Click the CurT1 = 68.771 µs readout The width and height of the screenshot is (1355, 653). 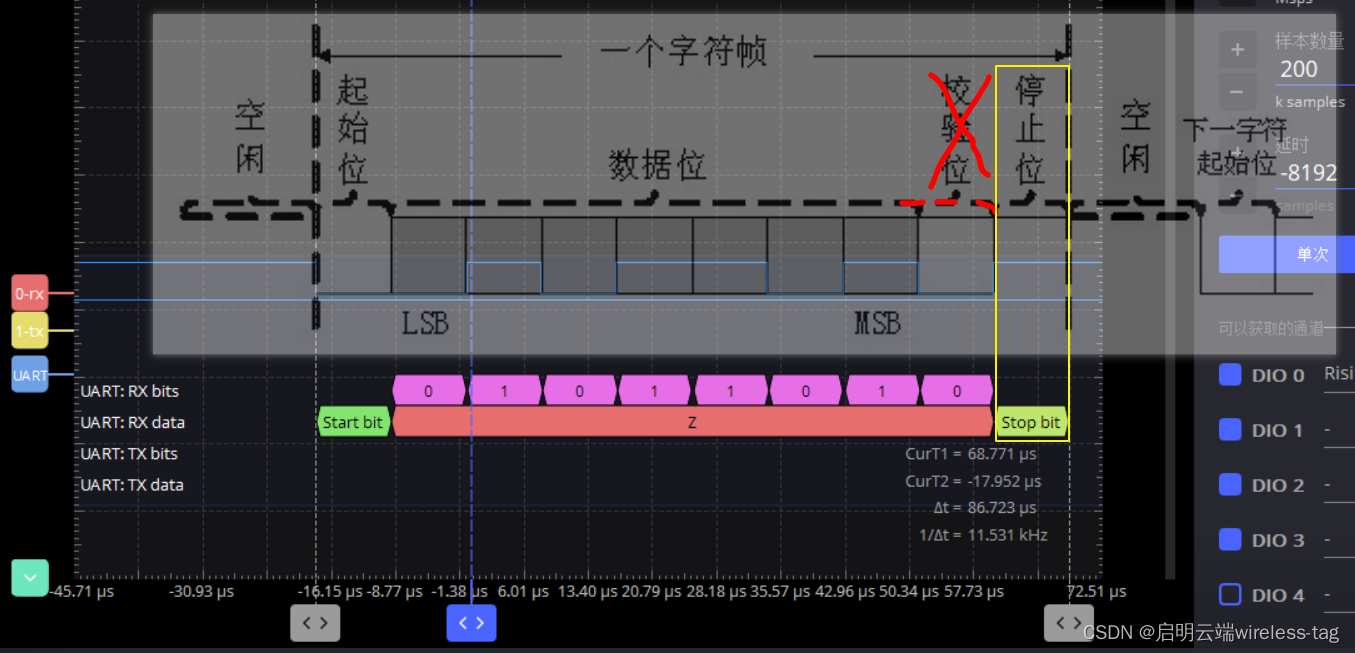coord(971,454)
